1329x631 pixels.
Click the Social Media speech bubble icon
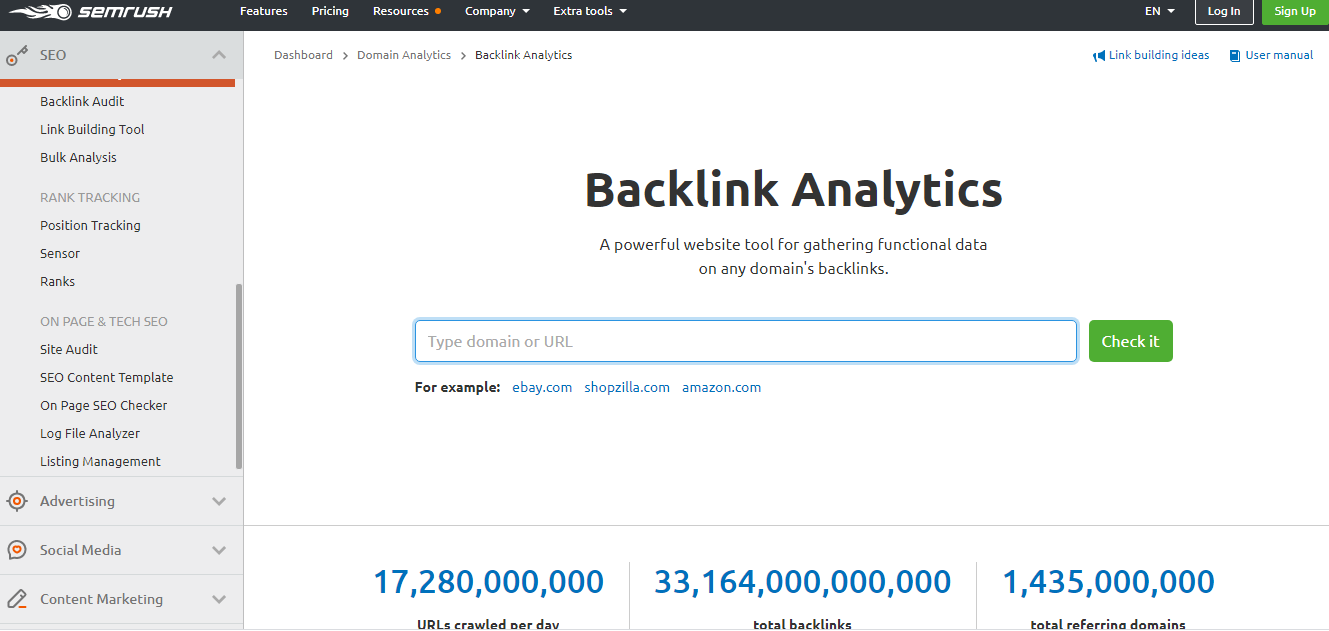(x=17, y=550)
